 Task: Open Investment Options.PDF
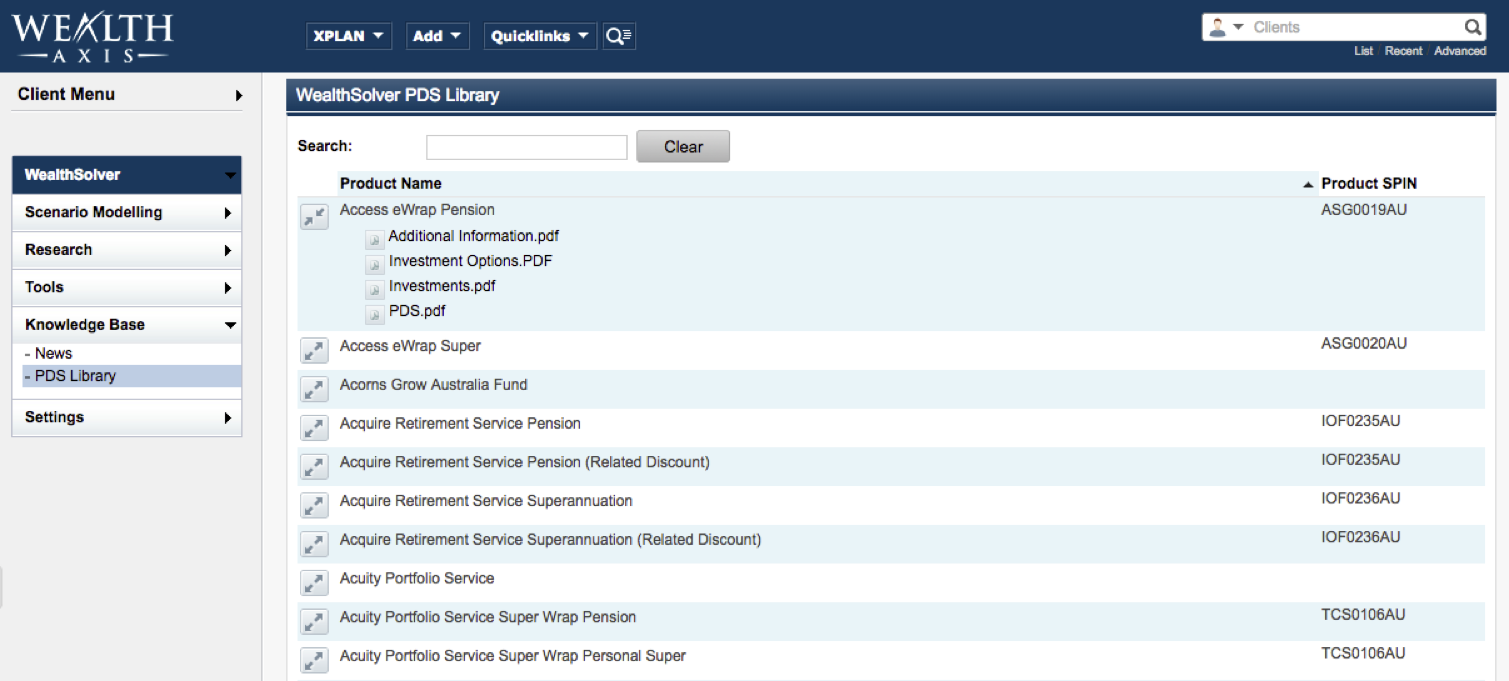(x=471, y=261)
